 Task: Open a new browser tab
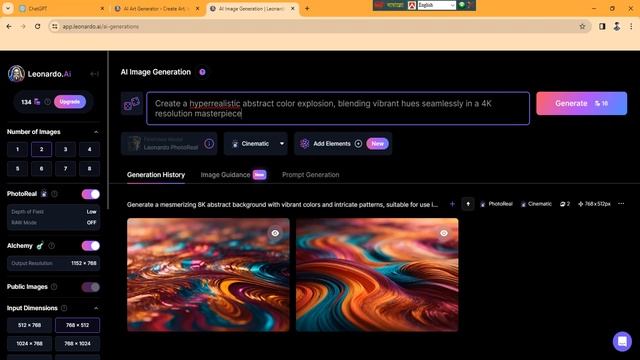point(307,9)
